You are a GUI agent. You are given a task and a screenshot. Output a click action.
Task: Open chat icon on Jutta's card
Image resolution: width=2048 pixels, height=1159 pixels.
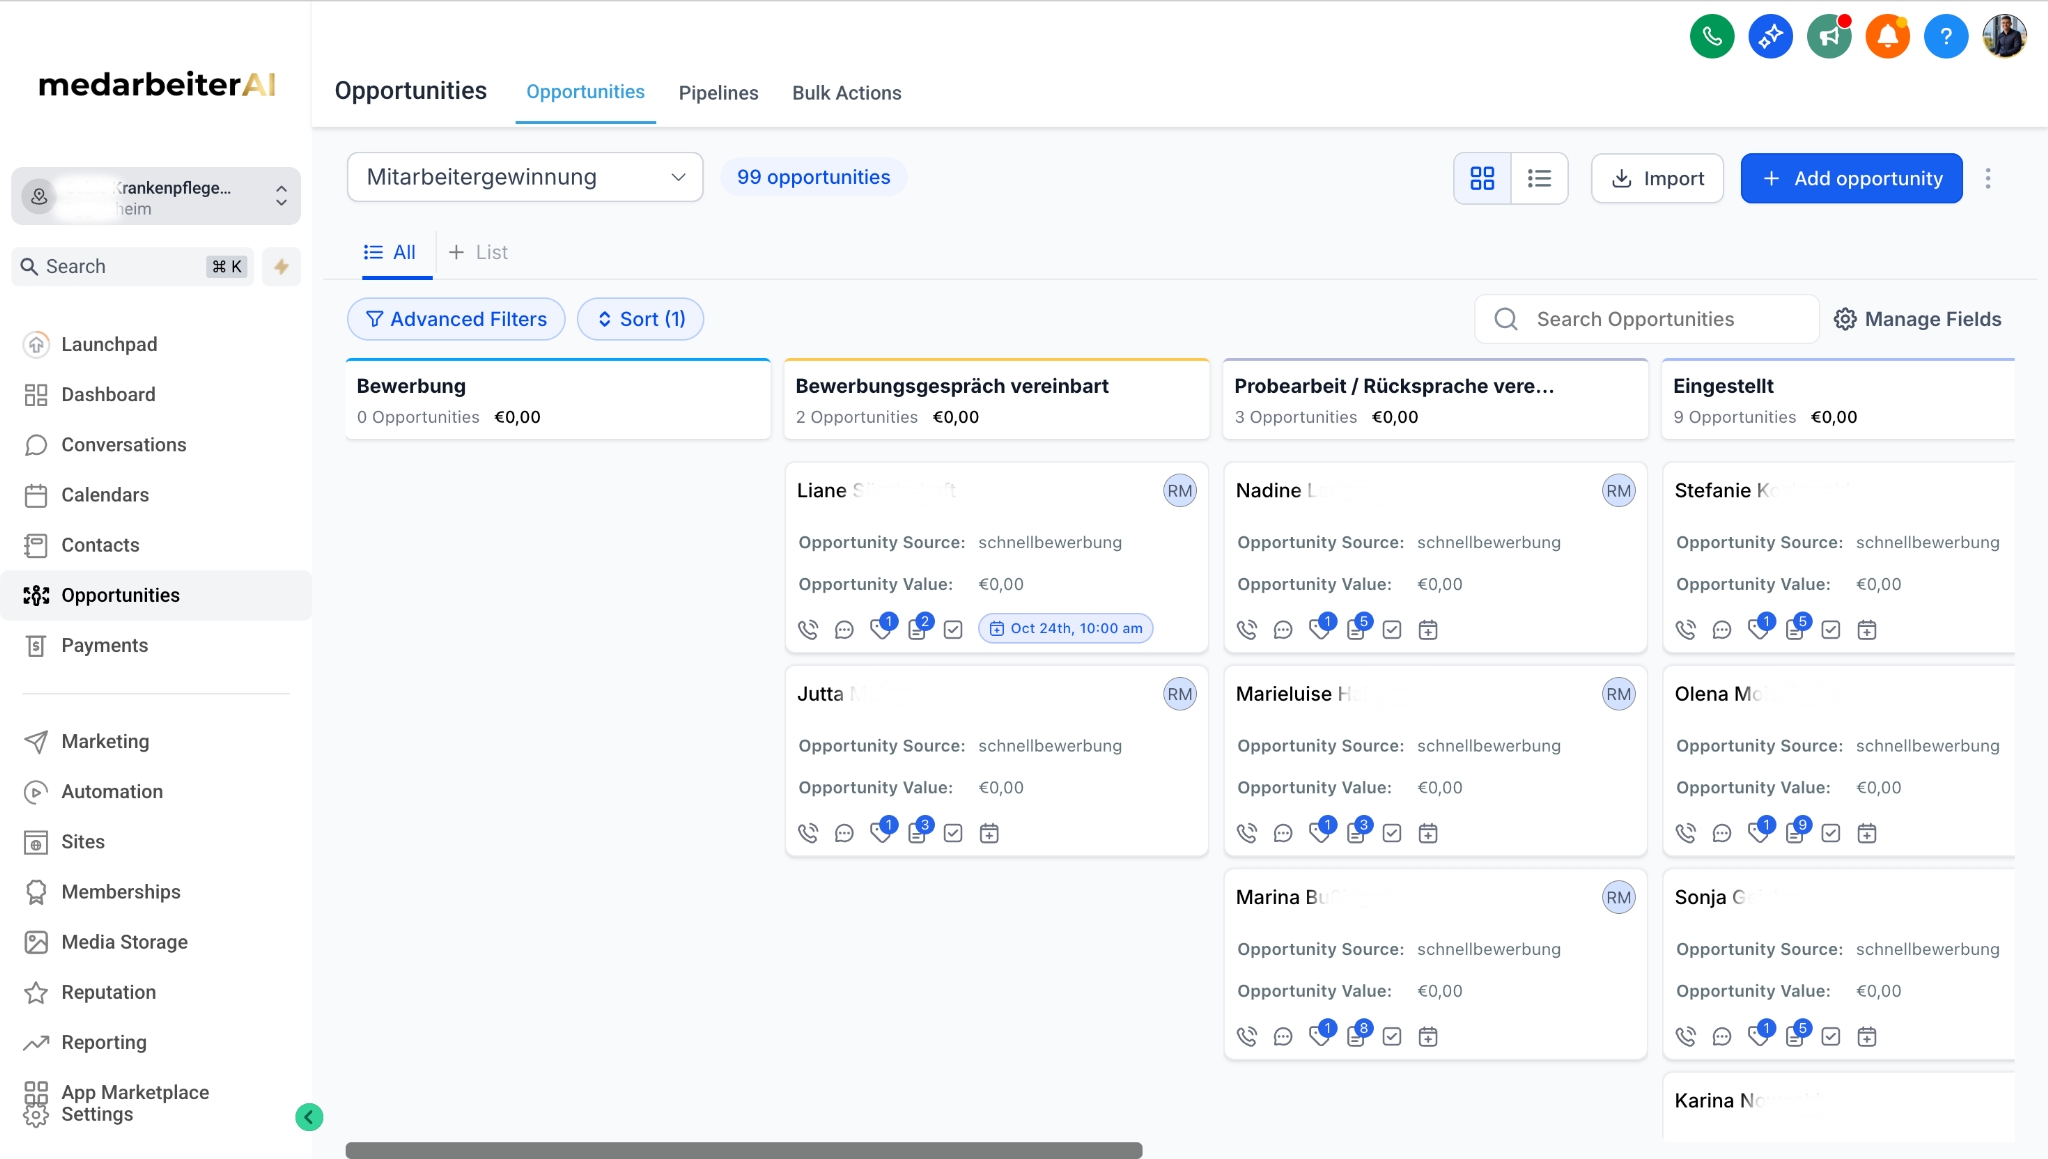coord(844,833)
